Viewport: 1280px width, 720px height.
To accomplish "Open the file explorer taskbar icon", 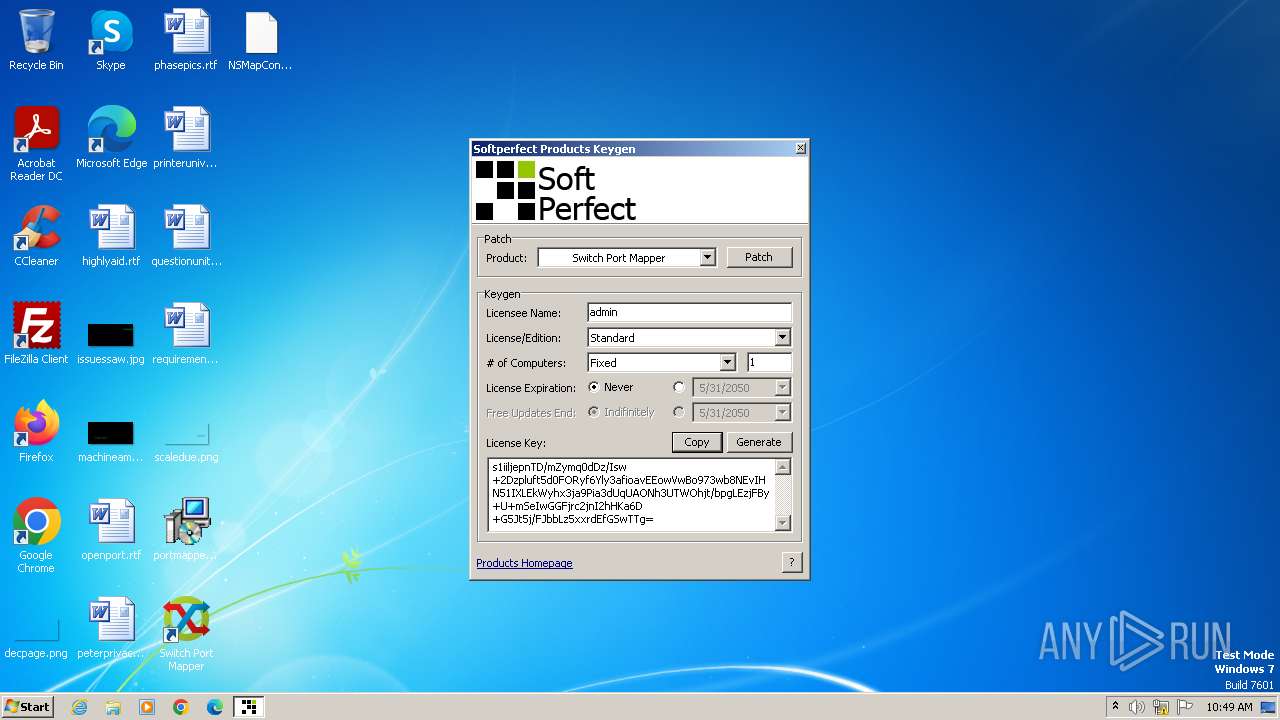I will click(113, 707).
